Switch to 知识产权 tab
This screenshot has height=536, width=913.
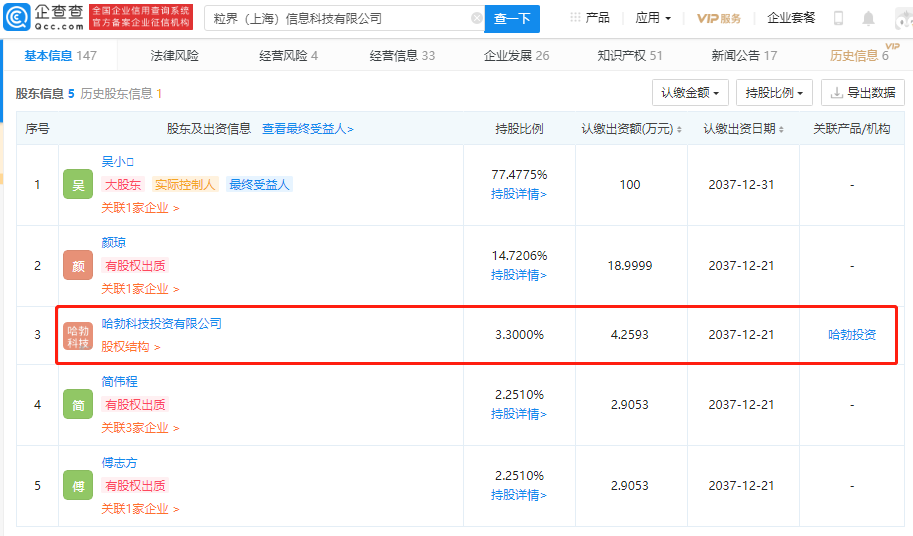[x=630, y=55]
